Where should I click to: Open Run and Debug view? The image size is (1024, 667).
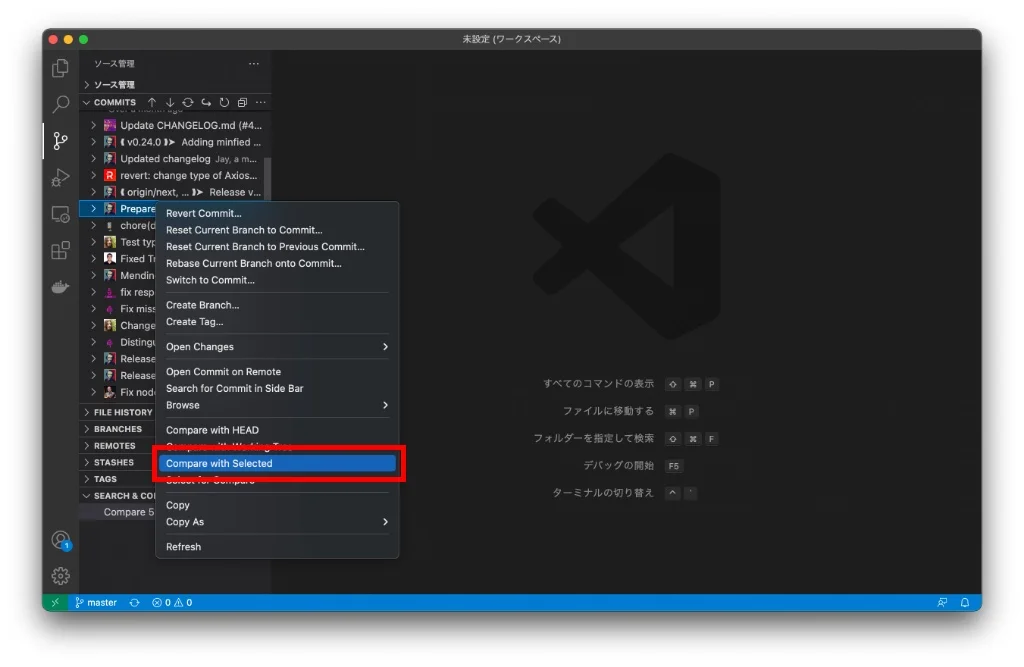60,178
